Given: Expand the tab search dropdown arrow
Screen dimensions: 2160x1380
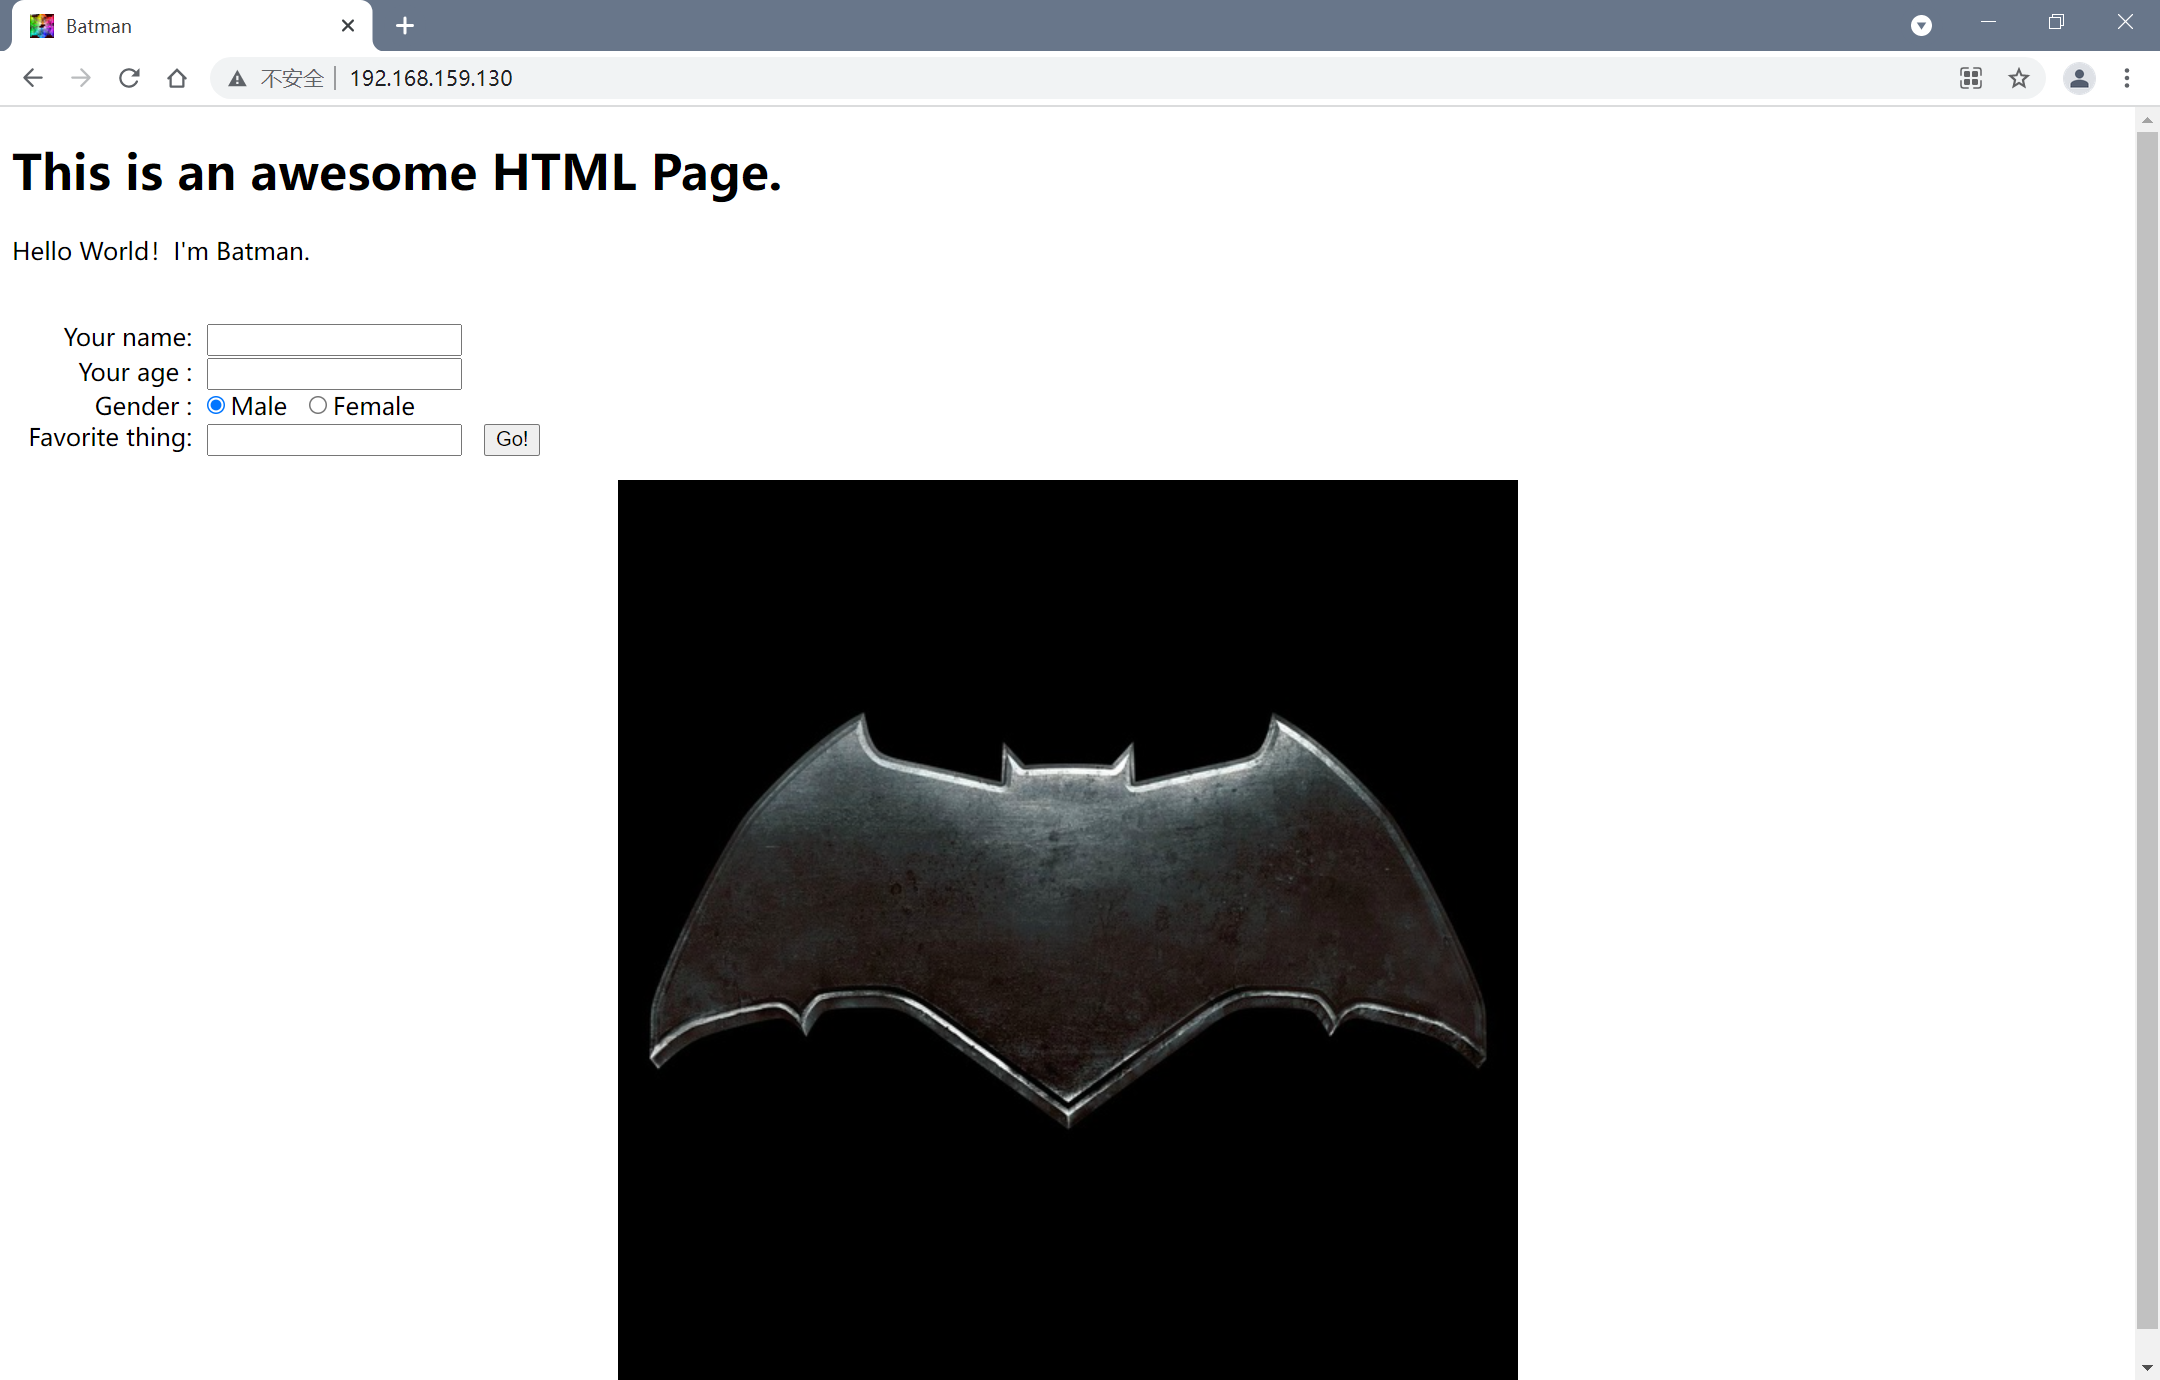Looking at the screenshot, I should pos(1921,26).
